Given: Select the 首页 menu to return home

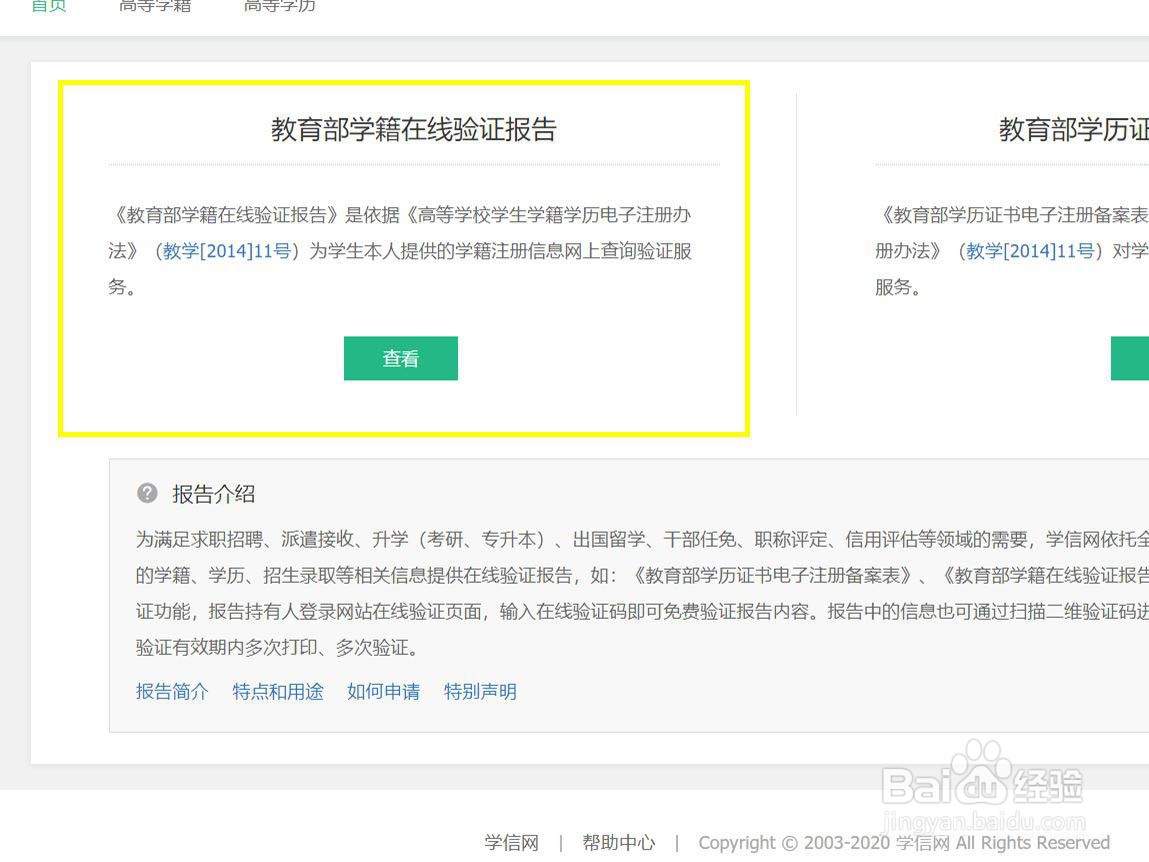Looking at the screenshot, I should (x=48, y=7).
